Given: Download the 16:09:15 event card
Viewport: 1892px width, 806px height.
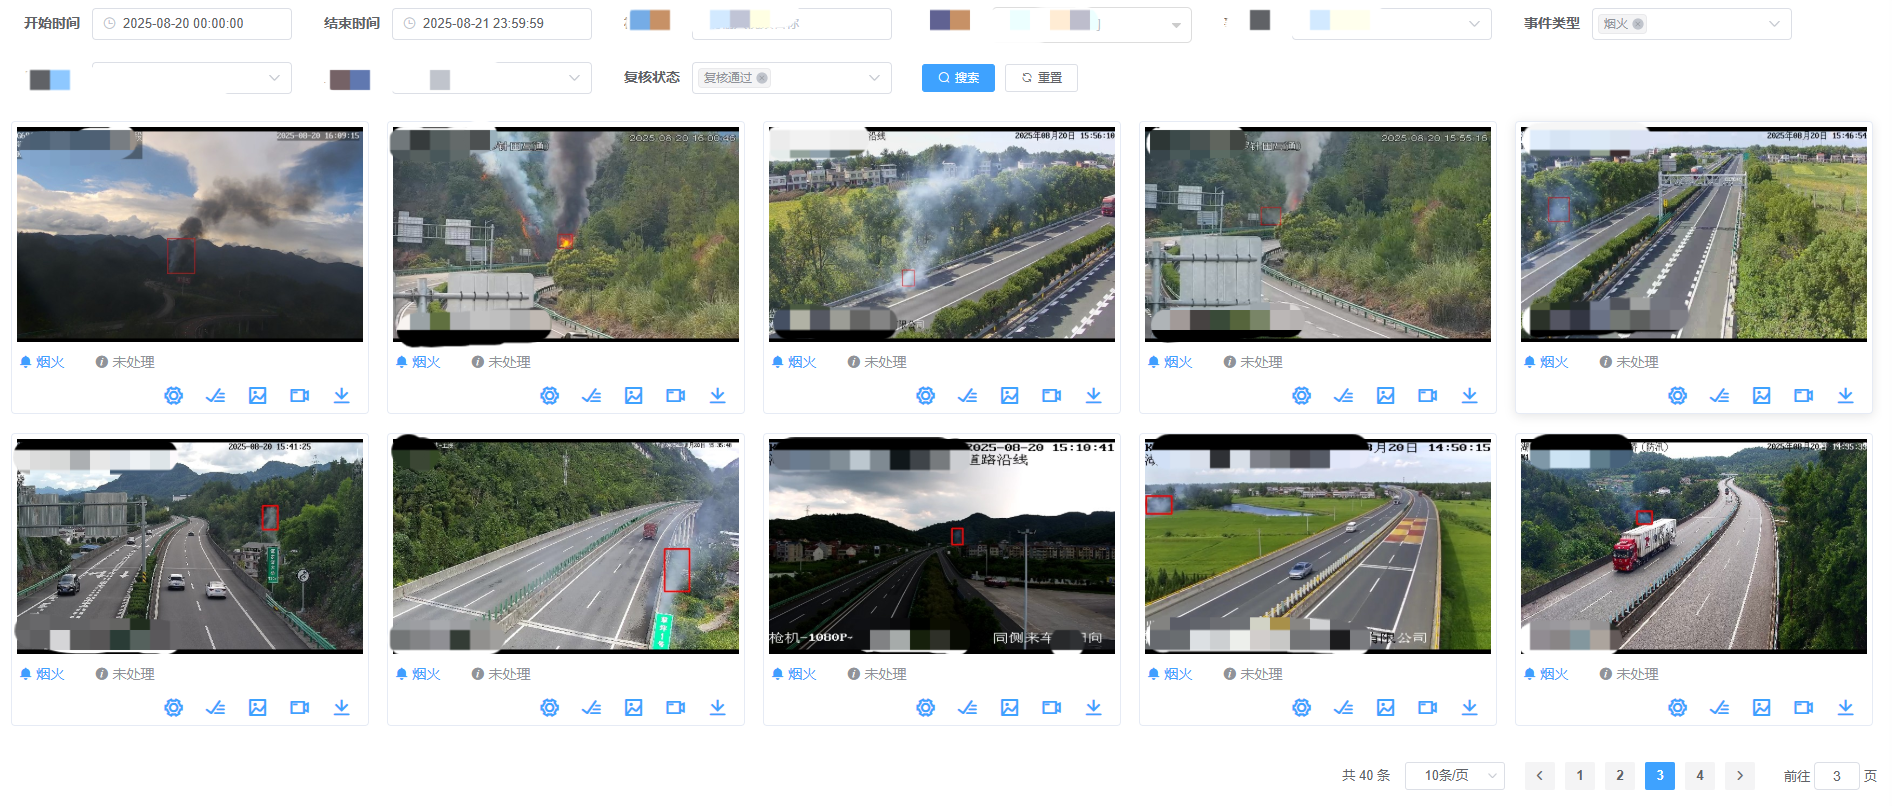Looking at the screenshot, I should 342,396.
